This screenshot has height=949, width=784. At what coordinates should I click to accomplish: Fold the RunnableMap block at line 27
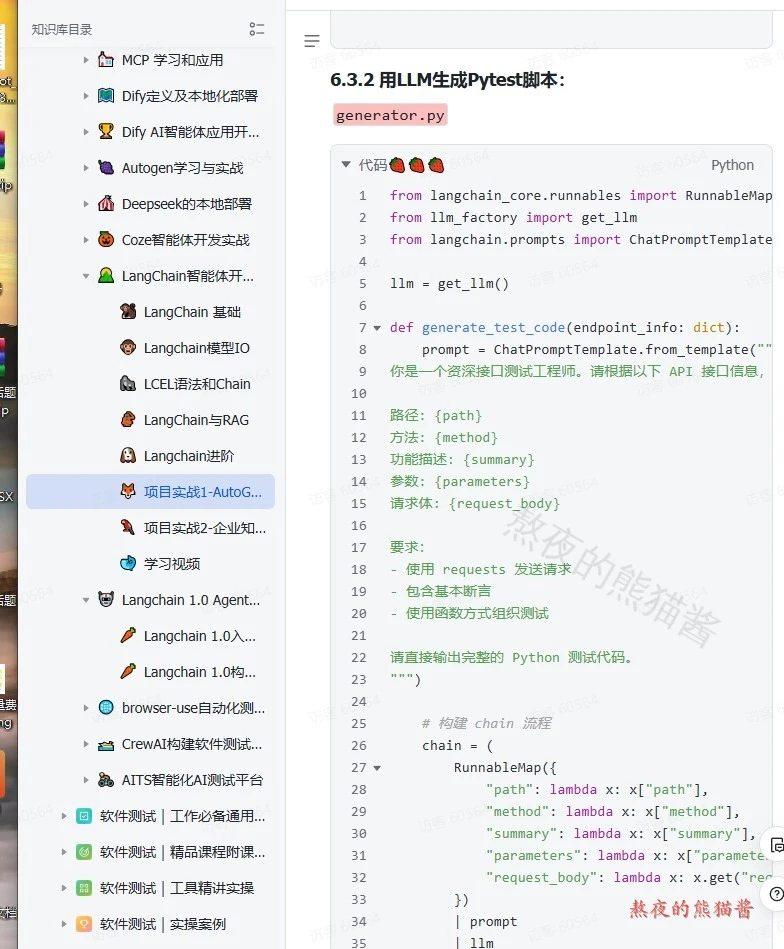[377, 768]
